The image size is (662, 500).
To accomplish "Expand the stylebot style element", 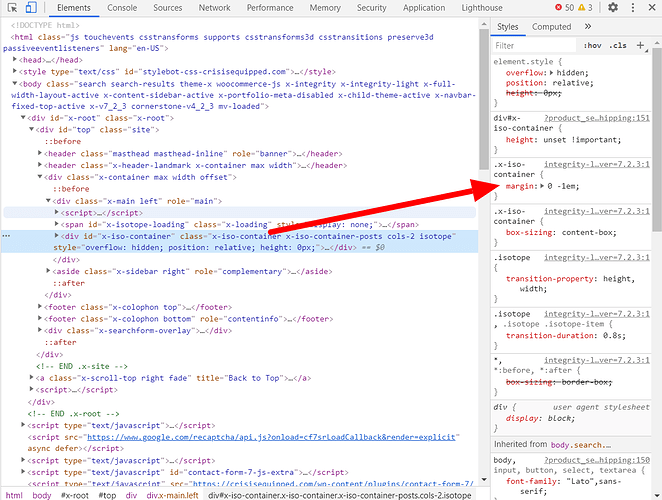I will pos(15,71).
